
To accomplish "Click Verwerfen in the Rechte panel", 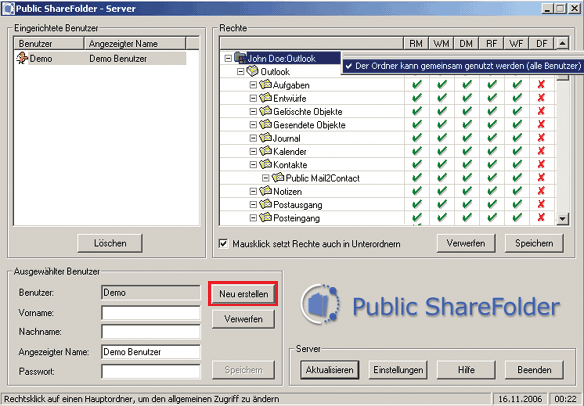I will point(466,243).
